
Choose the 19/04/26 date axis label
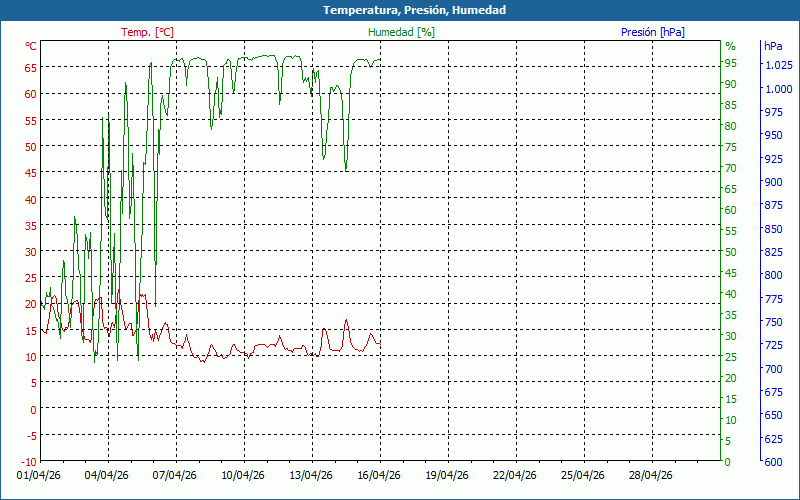(x=447, y=476)
